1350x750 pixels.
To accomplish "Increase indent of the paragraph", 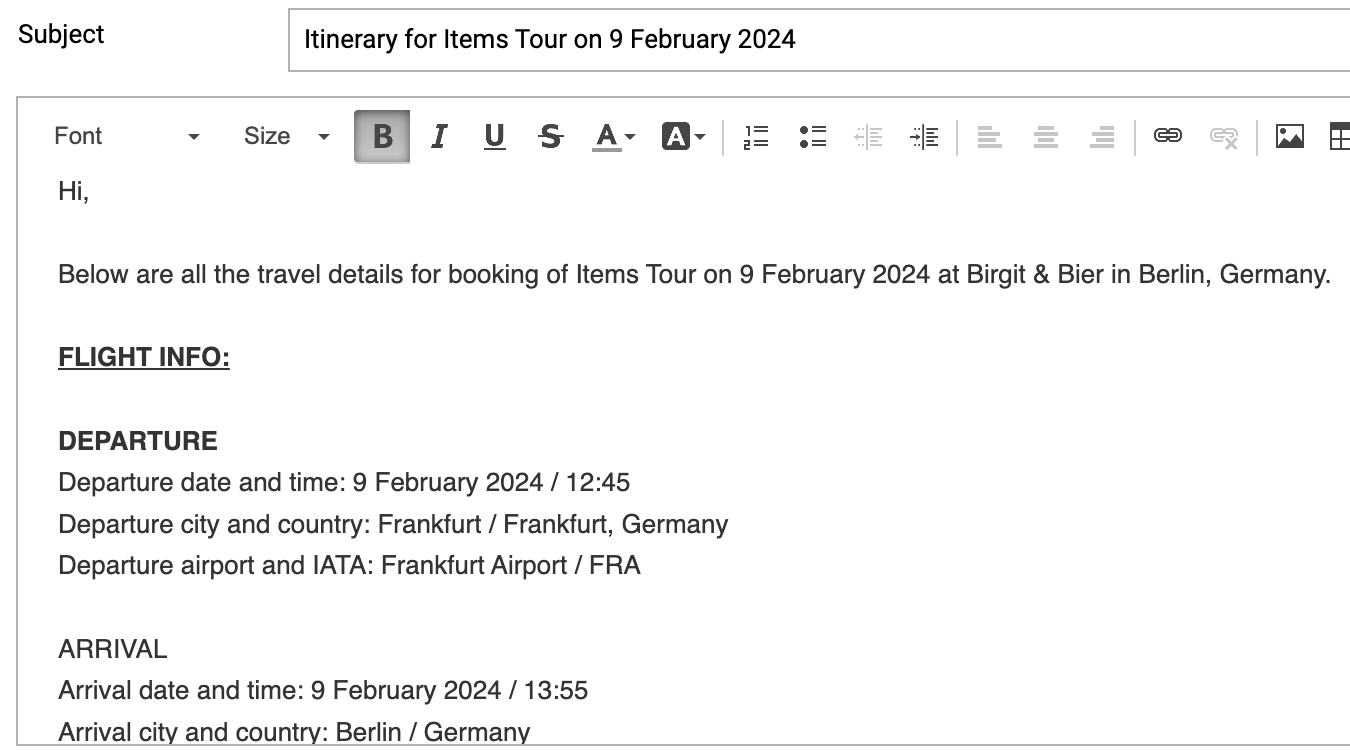I will [x=925, y=136].
